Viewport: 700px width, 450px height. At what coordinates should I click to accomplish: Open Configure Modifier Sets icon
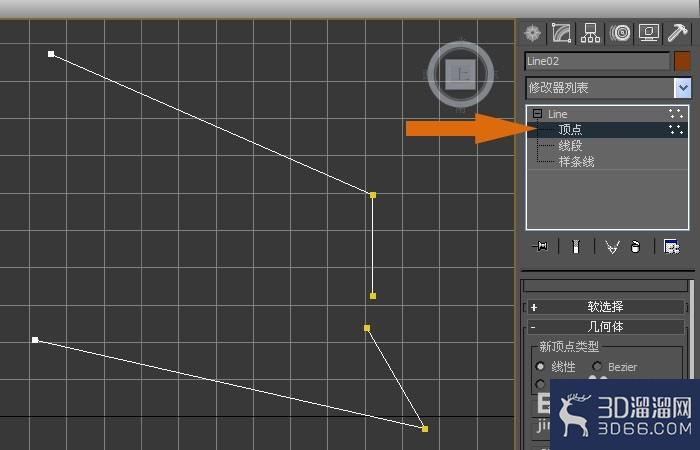tap(671, 246)
